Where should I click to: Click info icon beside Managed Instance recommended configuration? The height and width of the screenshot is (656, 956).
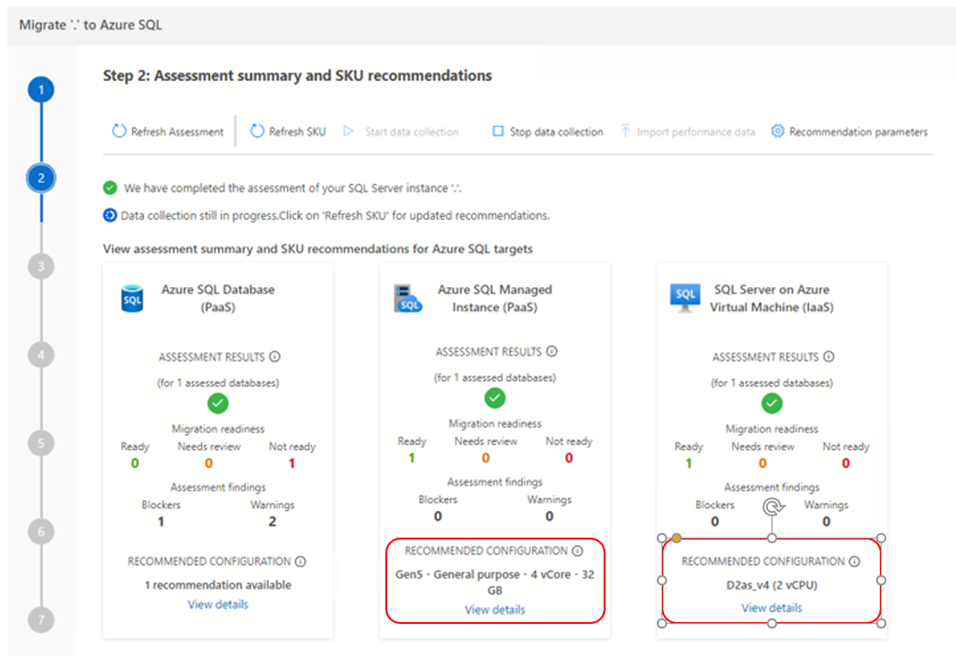(x=577, y=551)
